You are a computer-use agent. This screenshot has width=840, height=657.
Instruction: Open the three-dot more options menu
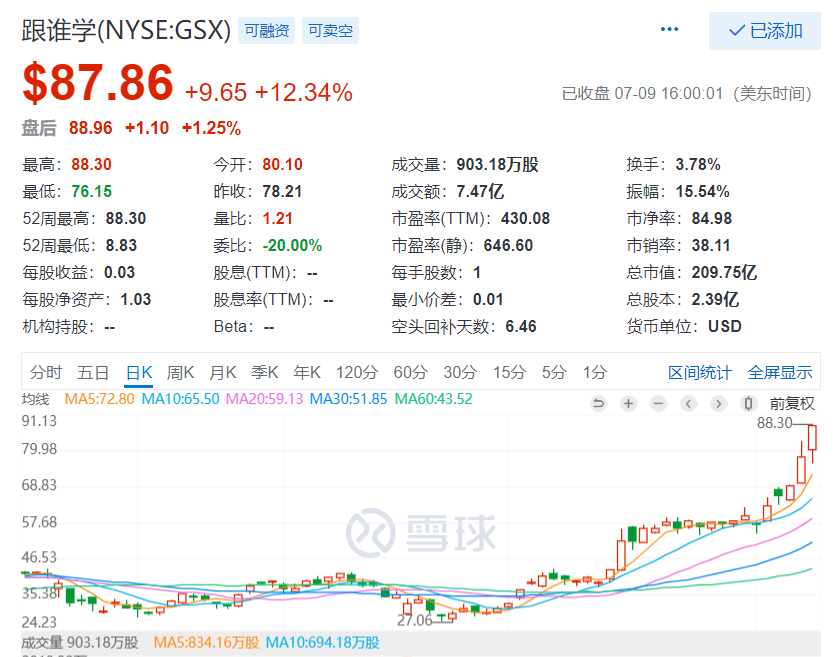[x=670, y=30]
